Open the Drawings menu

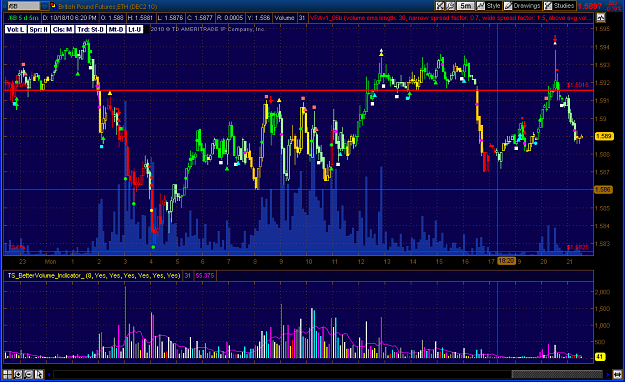(x=522, y=6)
